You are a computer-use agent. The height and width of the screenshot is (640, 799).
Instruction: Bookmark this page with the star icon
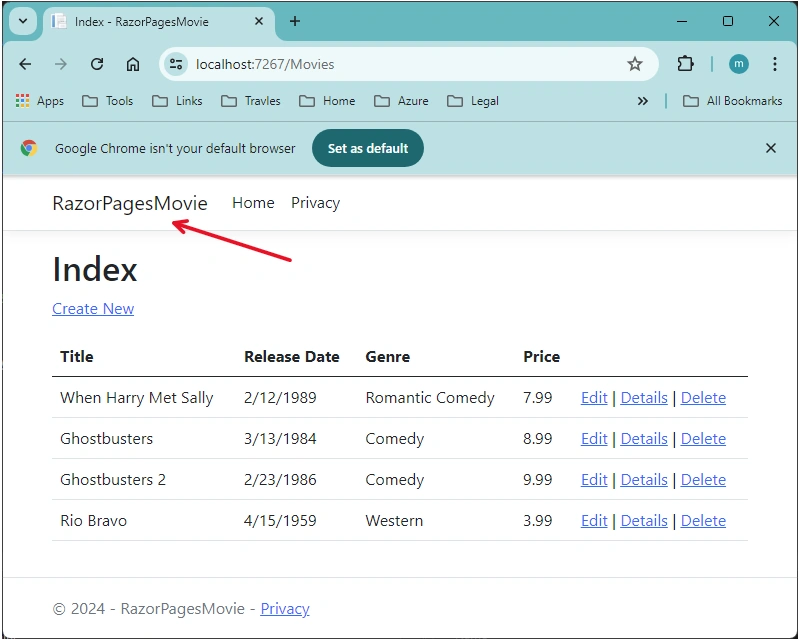pos(634,64)
